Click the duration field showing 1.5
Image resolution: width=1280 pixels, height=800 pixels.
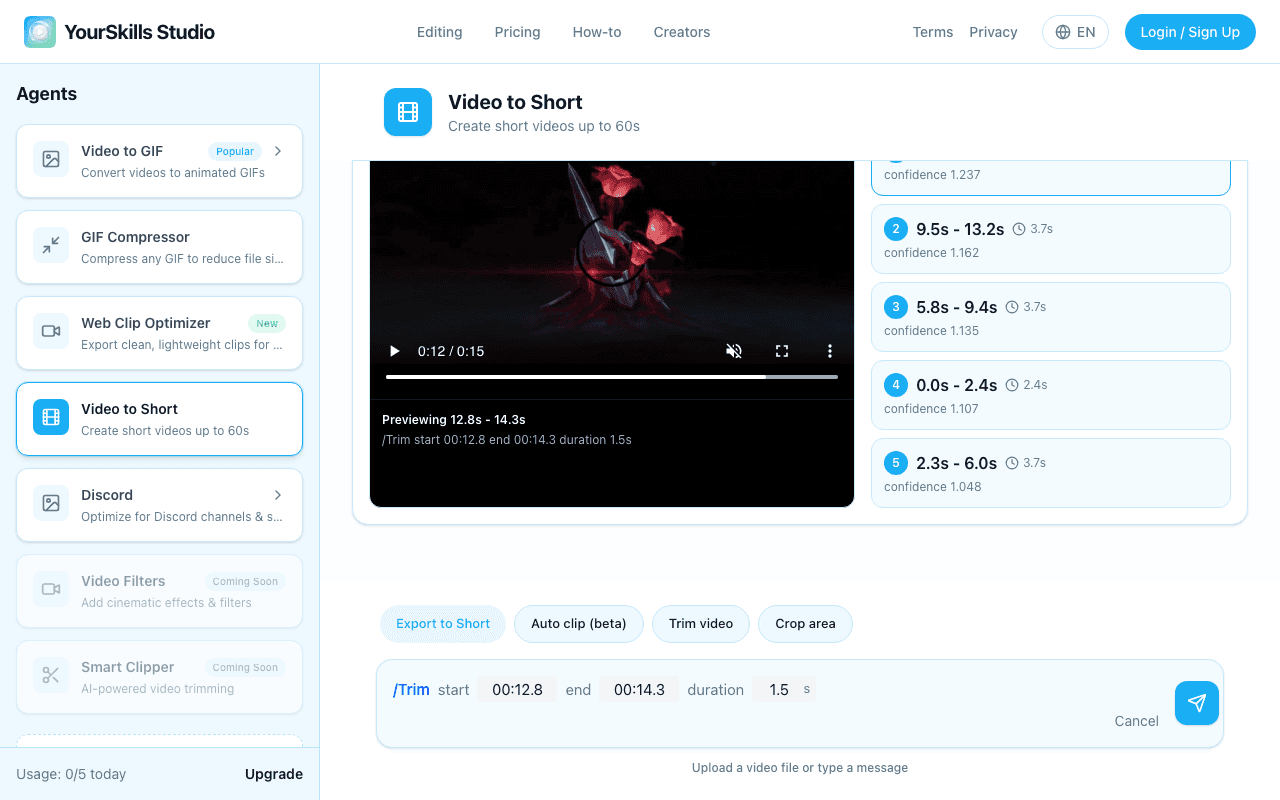click(x=784, y=689)
